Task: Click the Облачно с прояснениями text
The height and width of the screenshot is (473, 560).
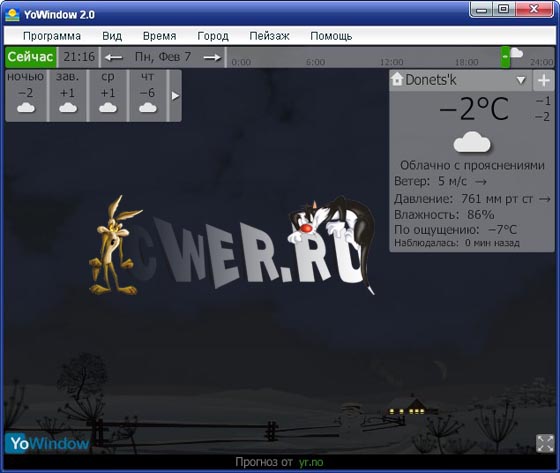Action: tap(472, 165)
